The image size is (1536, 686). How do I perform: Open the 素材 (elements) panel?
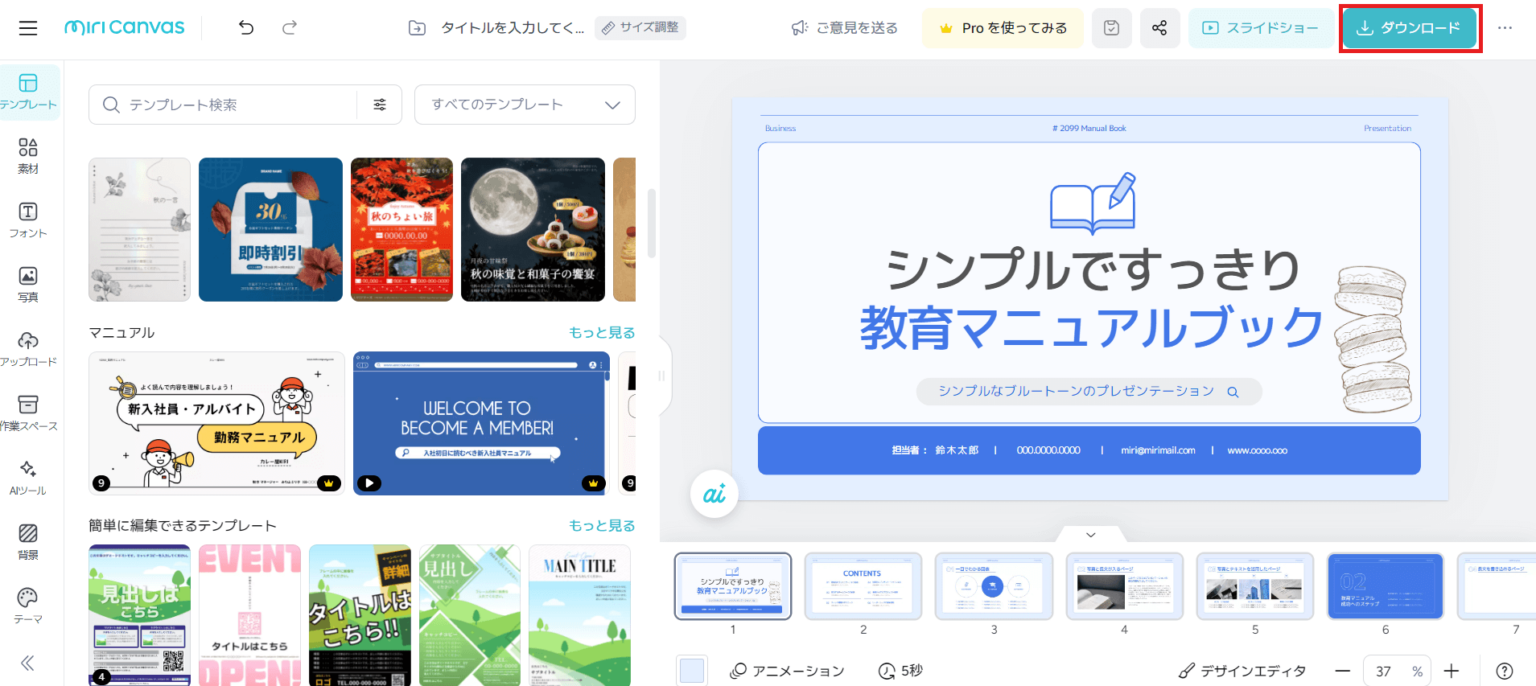point(27,155)
